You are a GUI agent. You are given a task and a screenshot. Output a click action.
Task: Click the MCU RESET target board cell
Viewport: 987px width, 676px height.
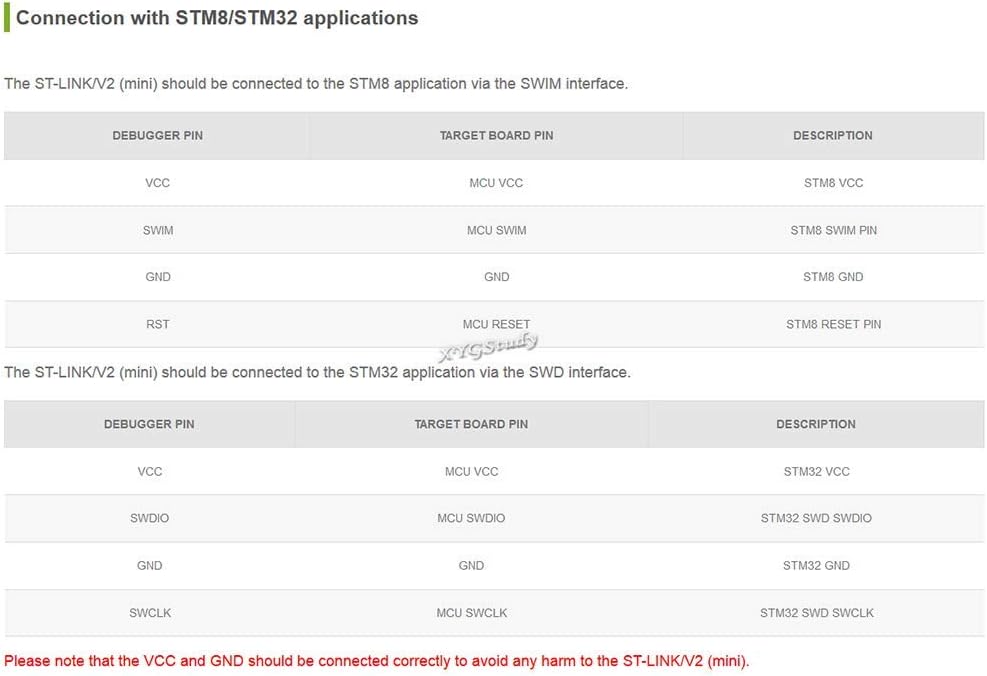[496, 324]
